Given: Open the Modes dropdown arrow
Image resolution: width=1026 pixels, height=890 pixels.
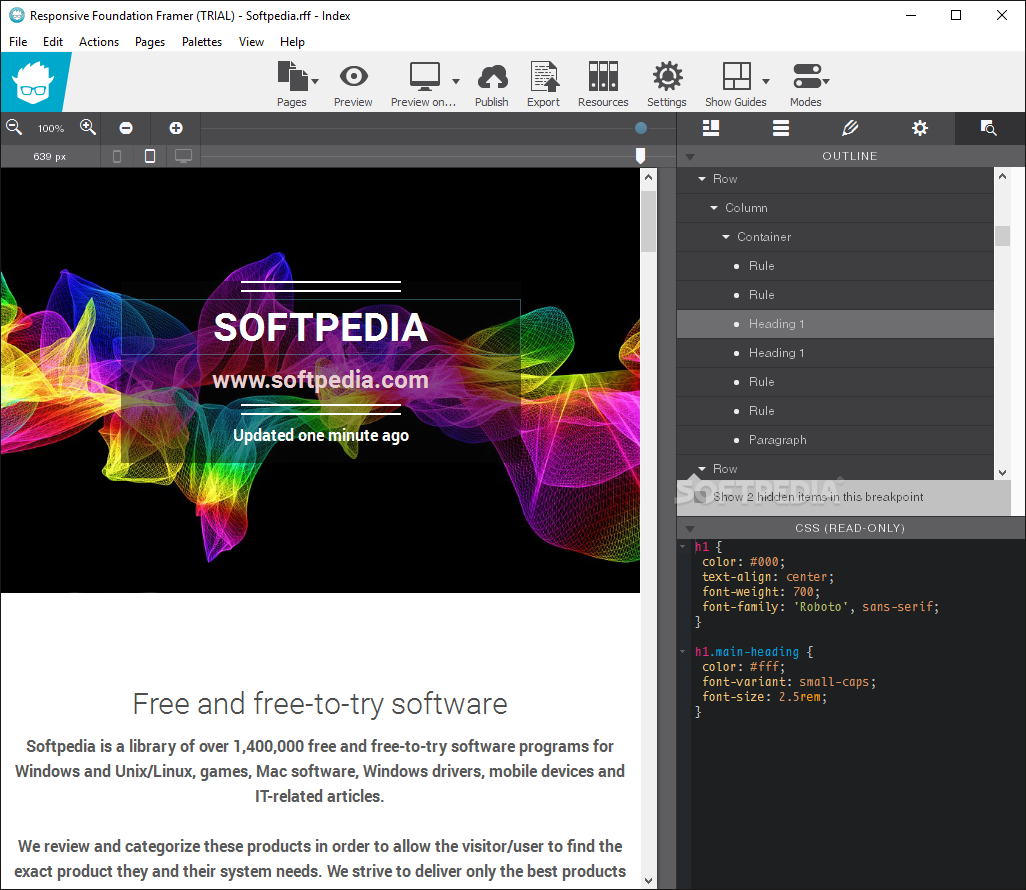Looking at the screenshot, I should coord(826,82).
